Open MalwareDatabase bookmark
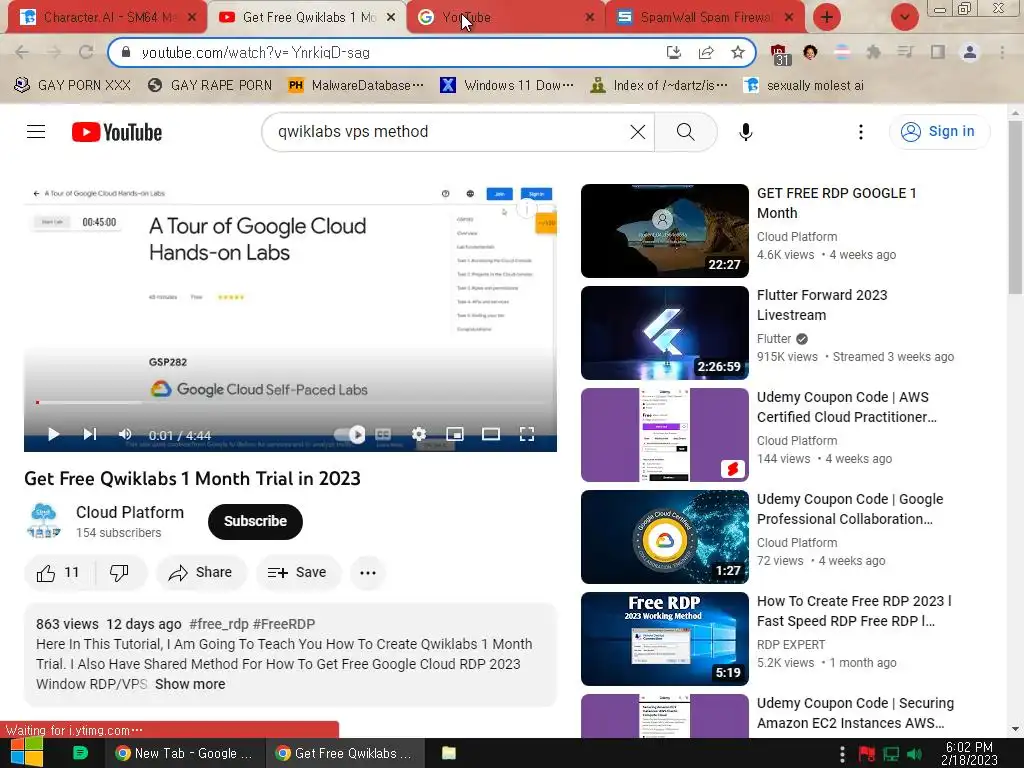The image size is (1024, 768). [356, 86]
